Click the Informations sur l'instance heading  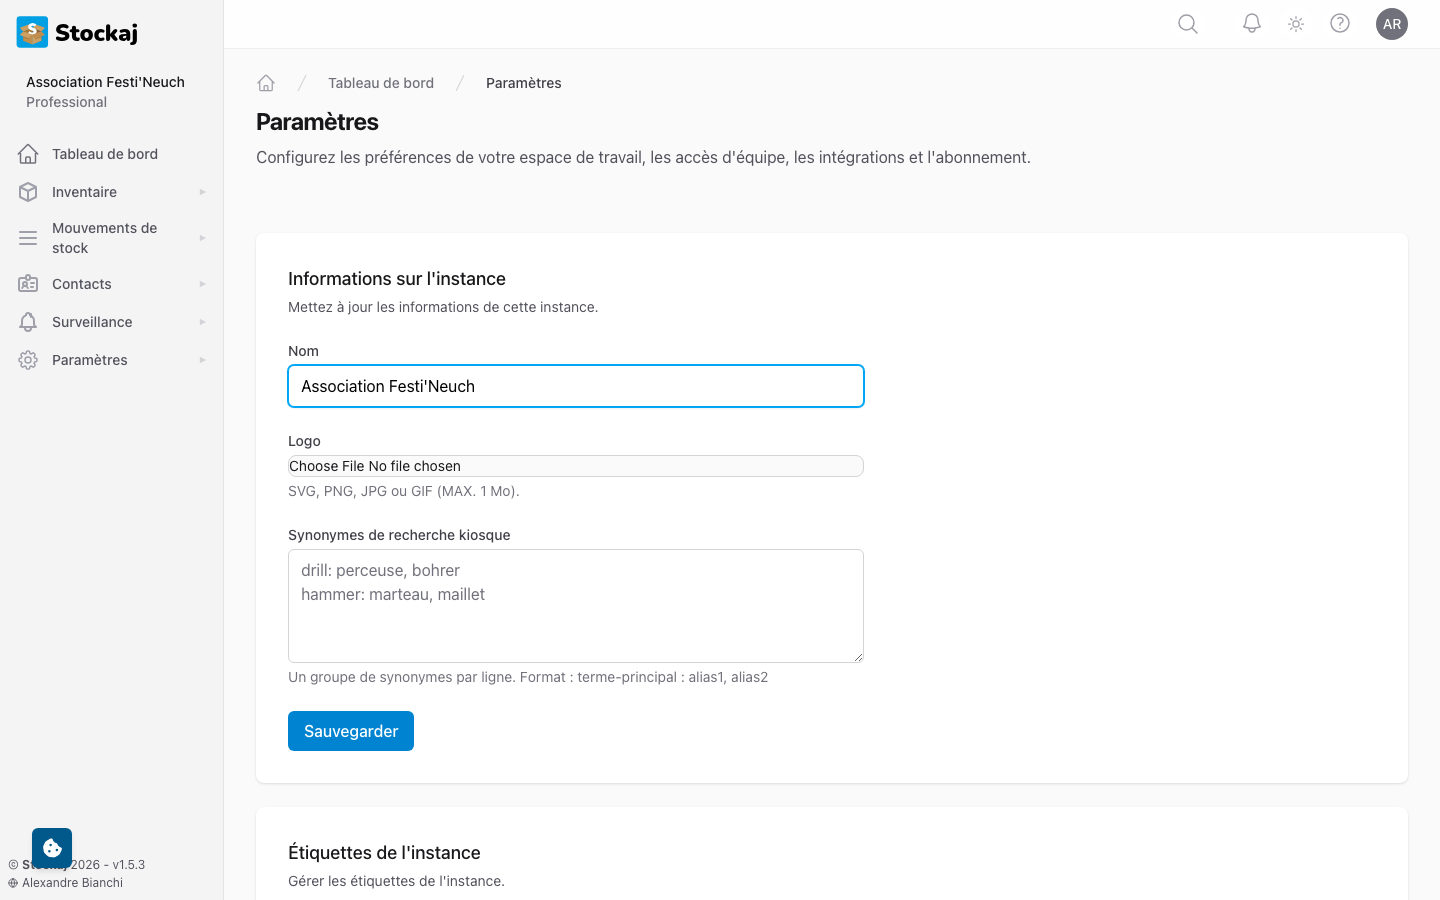397,279
